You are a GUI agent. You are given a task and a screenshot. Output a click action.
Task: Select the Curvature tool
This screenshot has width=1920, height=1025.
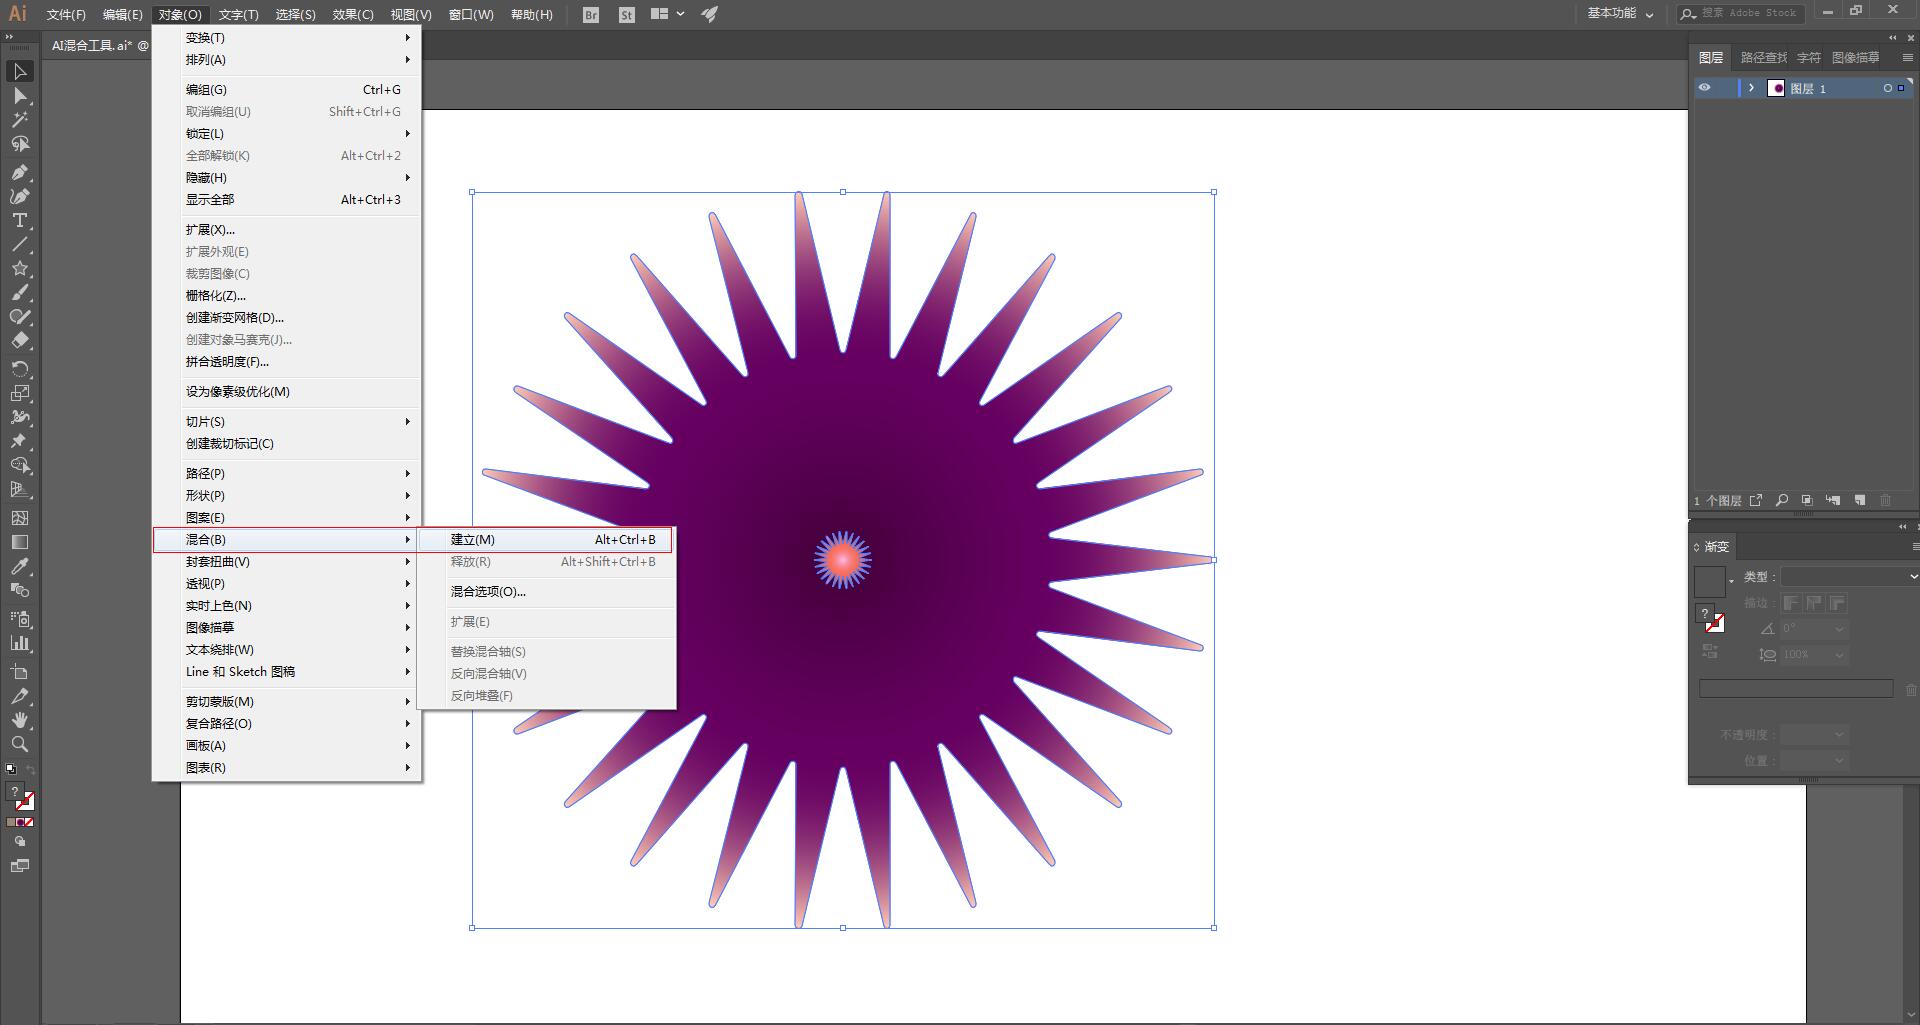pos(19,196)
